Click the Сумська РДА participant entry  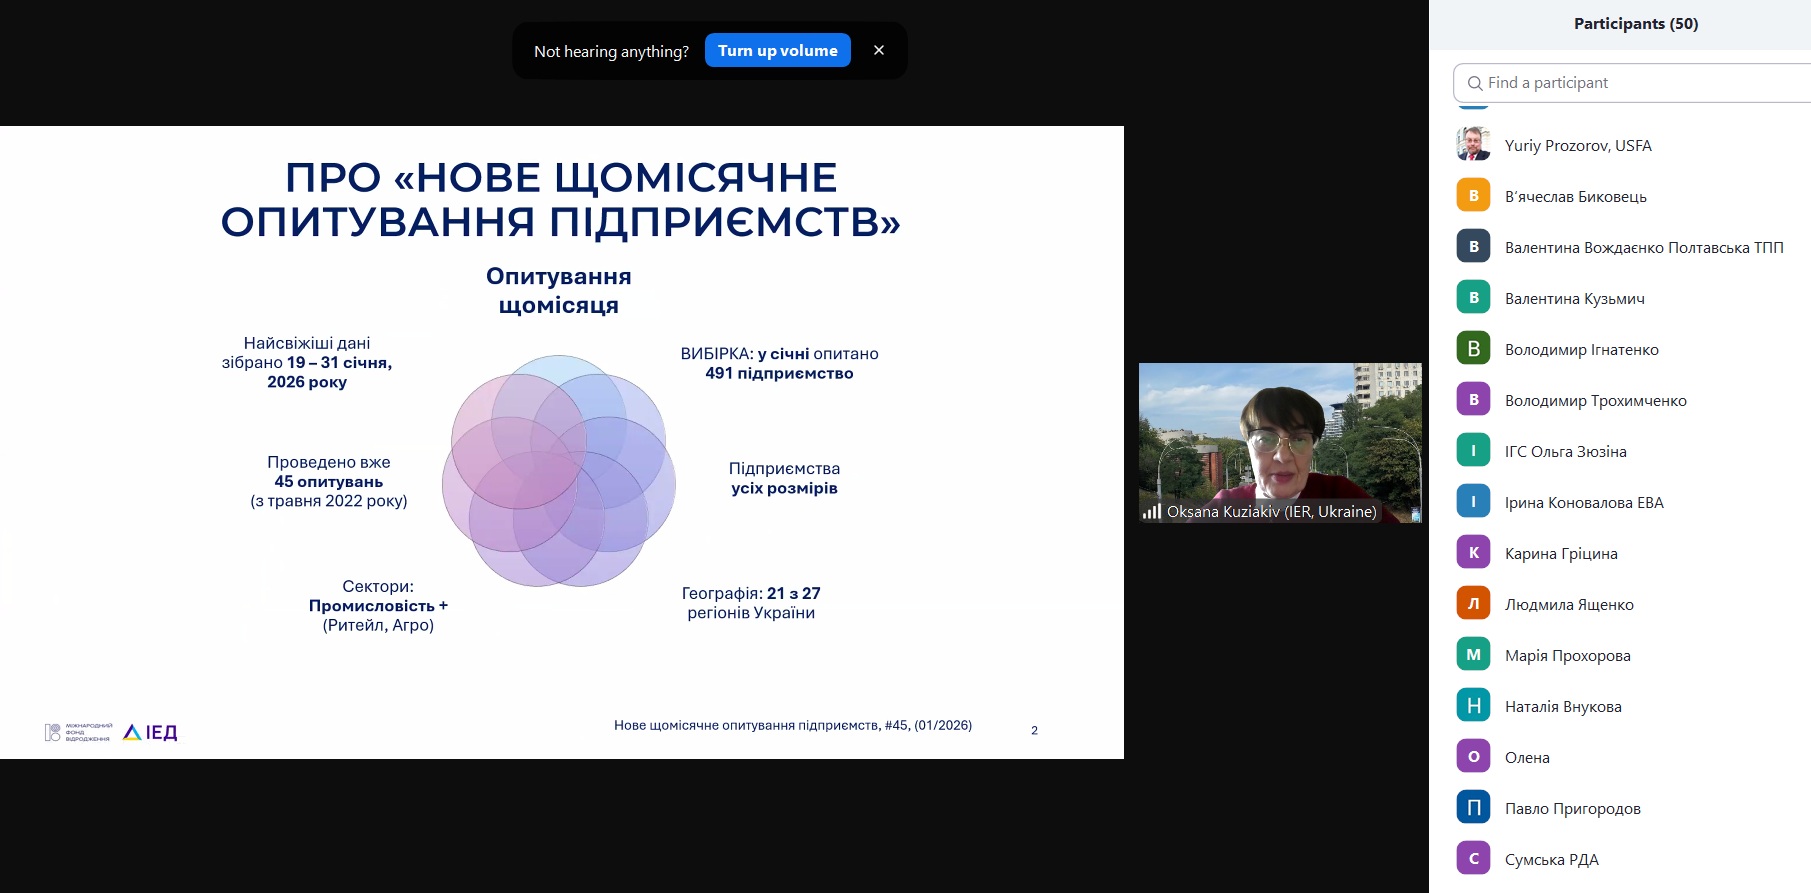click(1551, 859)
